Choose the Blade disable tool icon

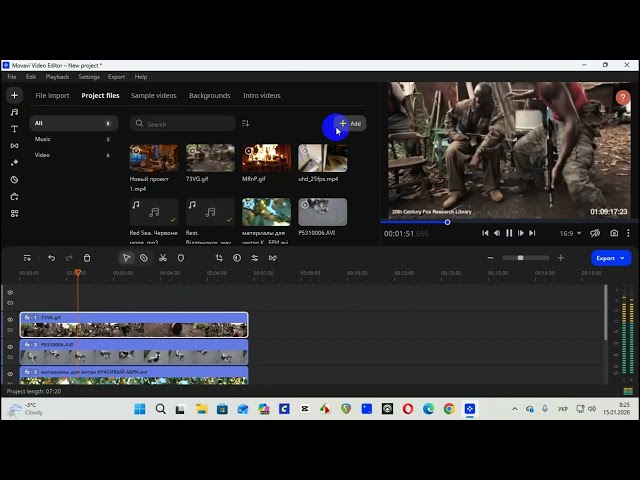(144, 258)
